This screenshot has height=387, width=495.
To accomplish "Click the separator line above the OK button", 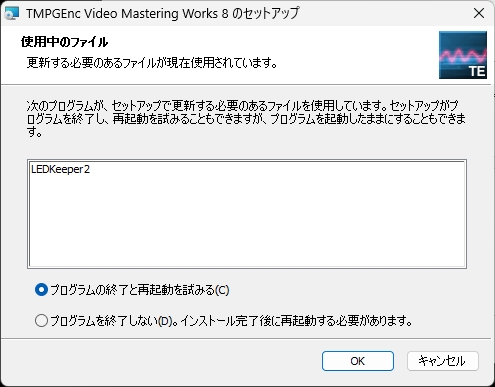I will [246, 339].
